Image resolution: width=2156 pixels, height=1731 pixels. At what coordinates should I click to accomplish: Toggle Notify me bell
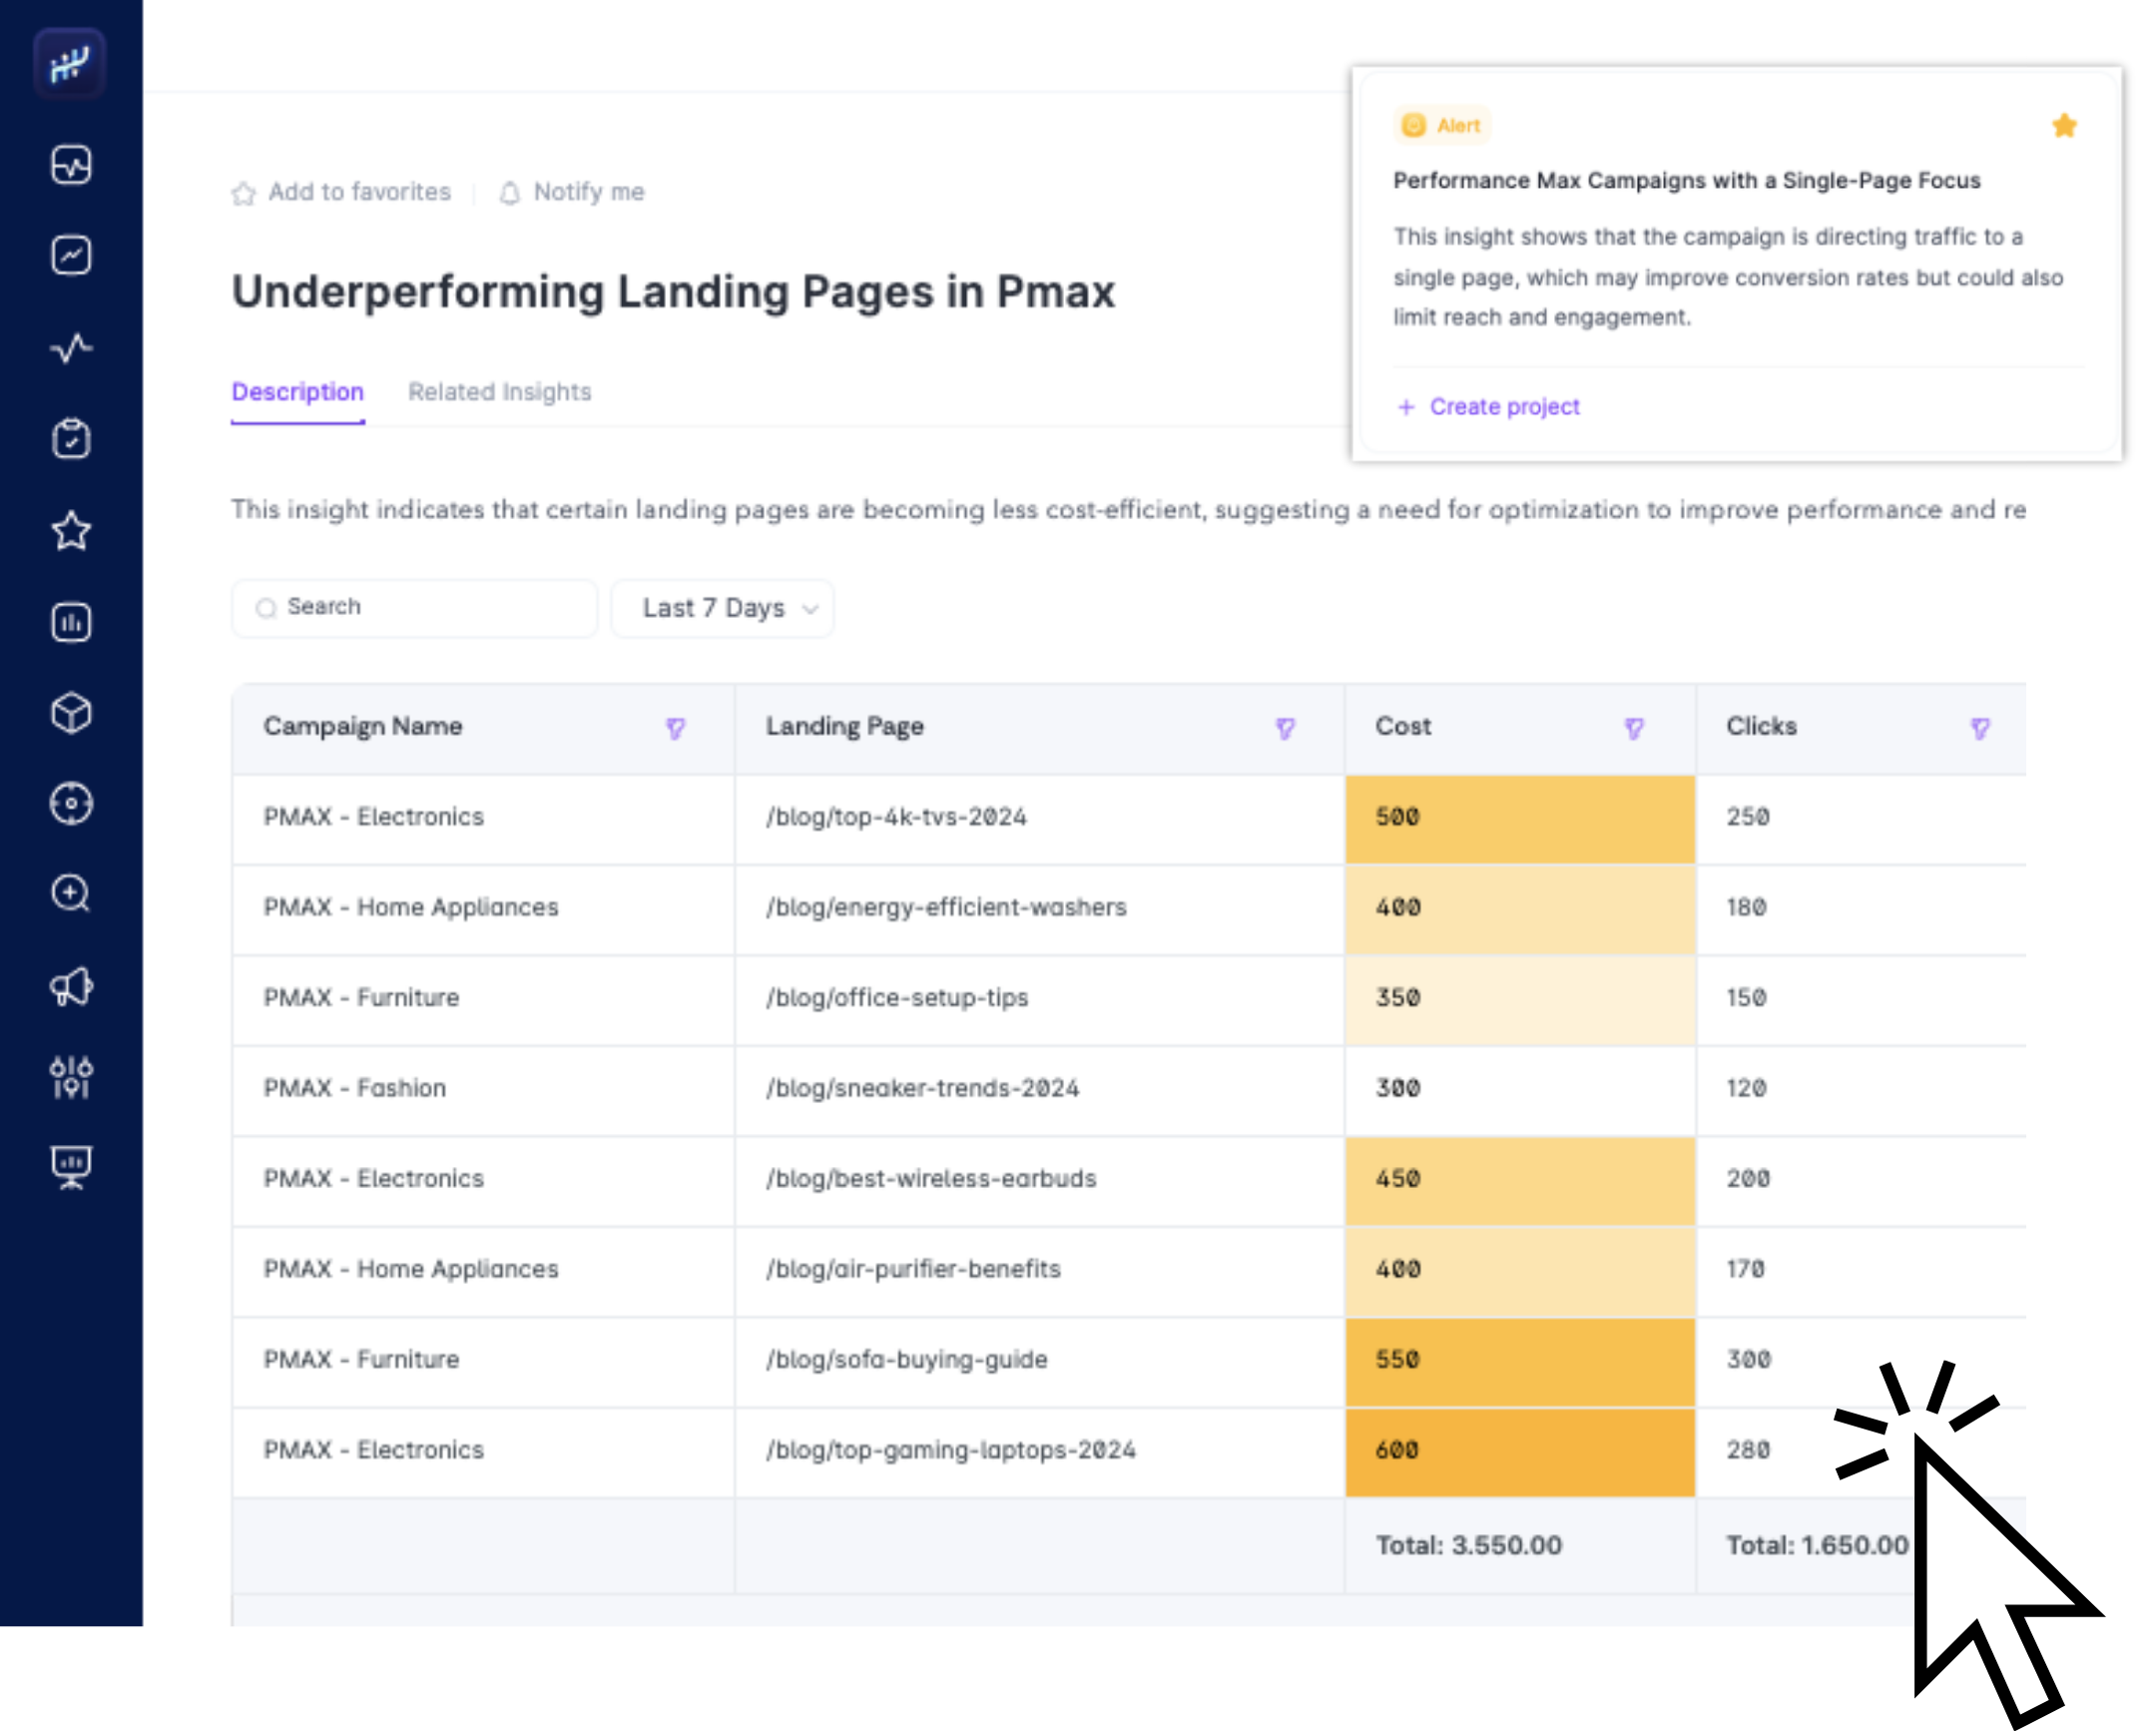pyautogui.click(x=572, y=192)
